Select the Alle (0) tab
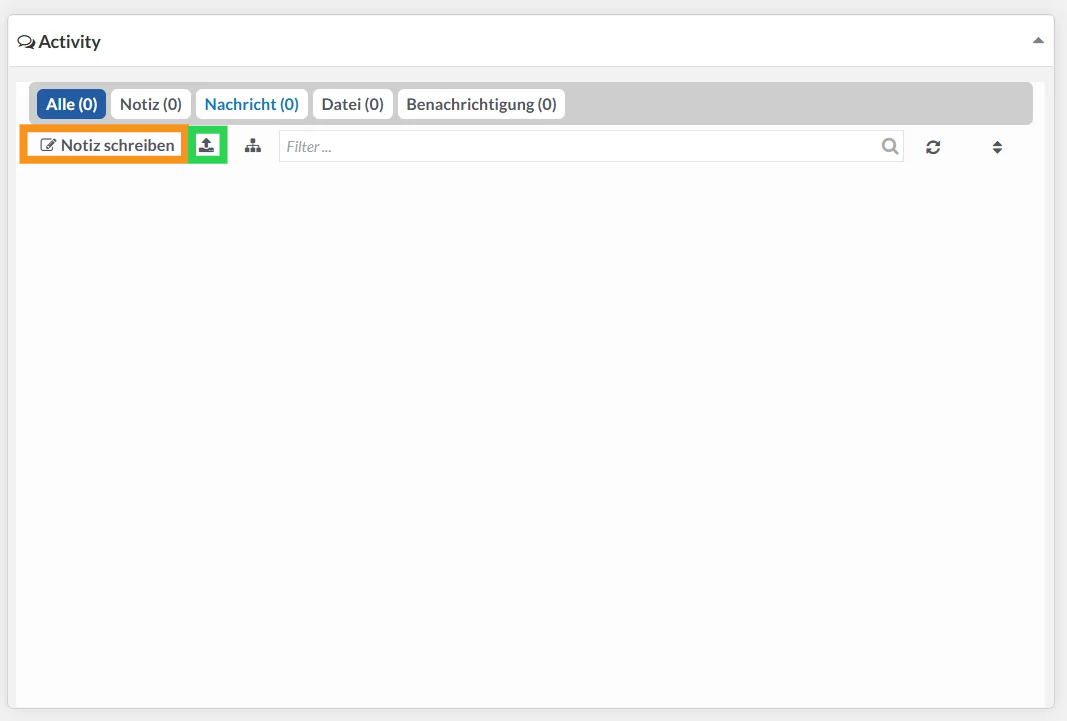 coord(71,104)
